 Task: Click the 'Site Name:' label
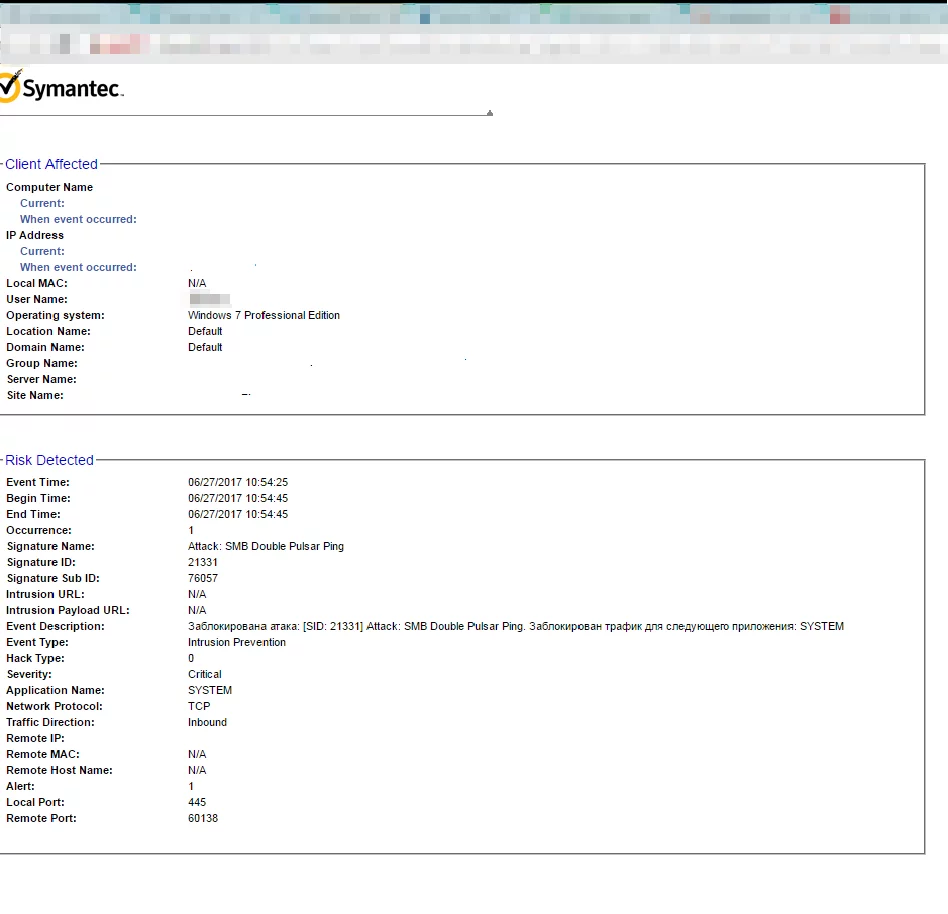[x=35, y=395]
